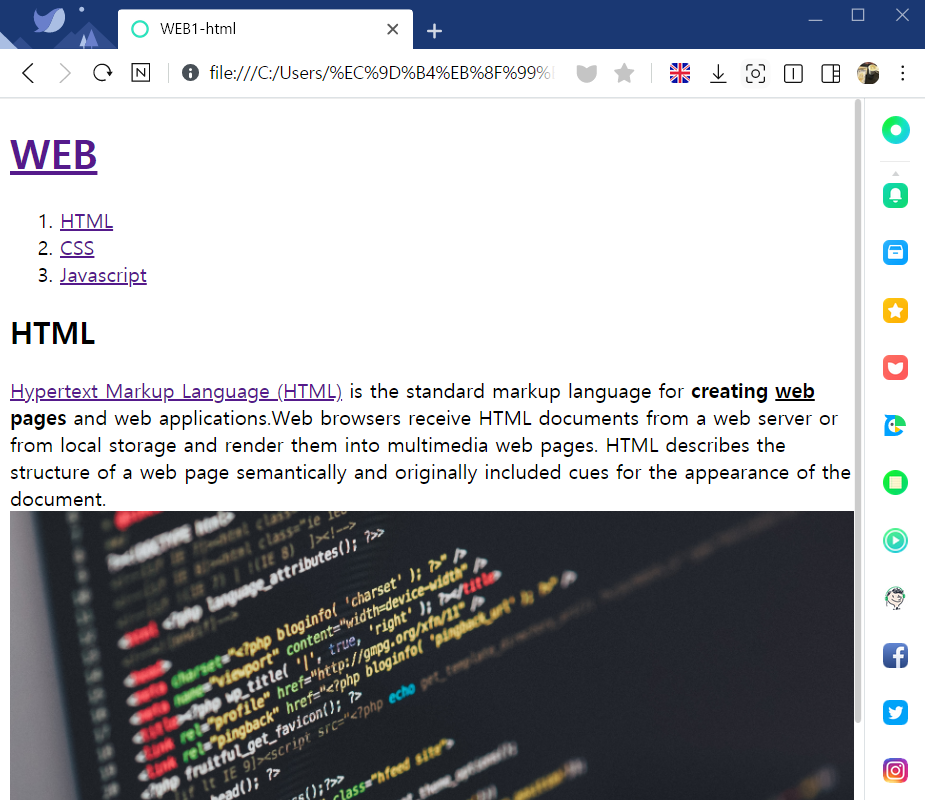The width and height of the screenshot is (925, 800).
Task: Click the WEB heading link
Action: coord(54,155)
